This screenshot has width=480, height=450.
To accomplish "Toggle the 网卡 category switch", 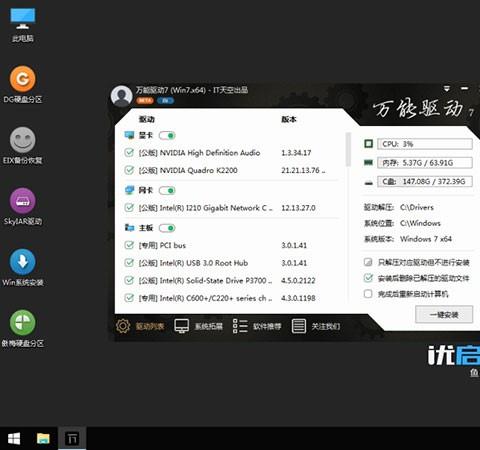I will [x=167, y=191].
